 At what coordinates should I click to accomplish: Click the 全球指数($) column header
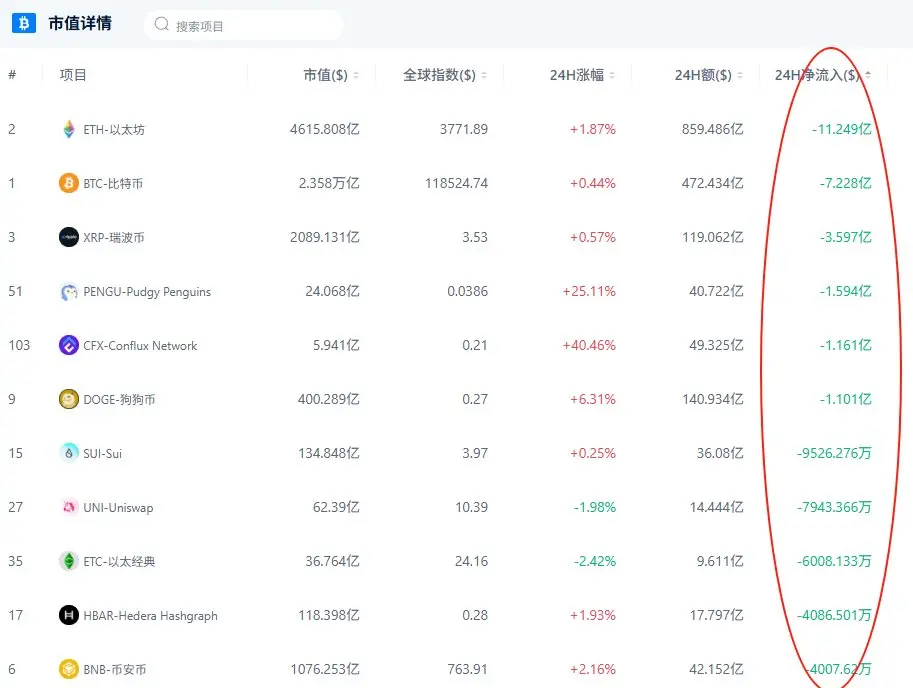coord(440,75)
